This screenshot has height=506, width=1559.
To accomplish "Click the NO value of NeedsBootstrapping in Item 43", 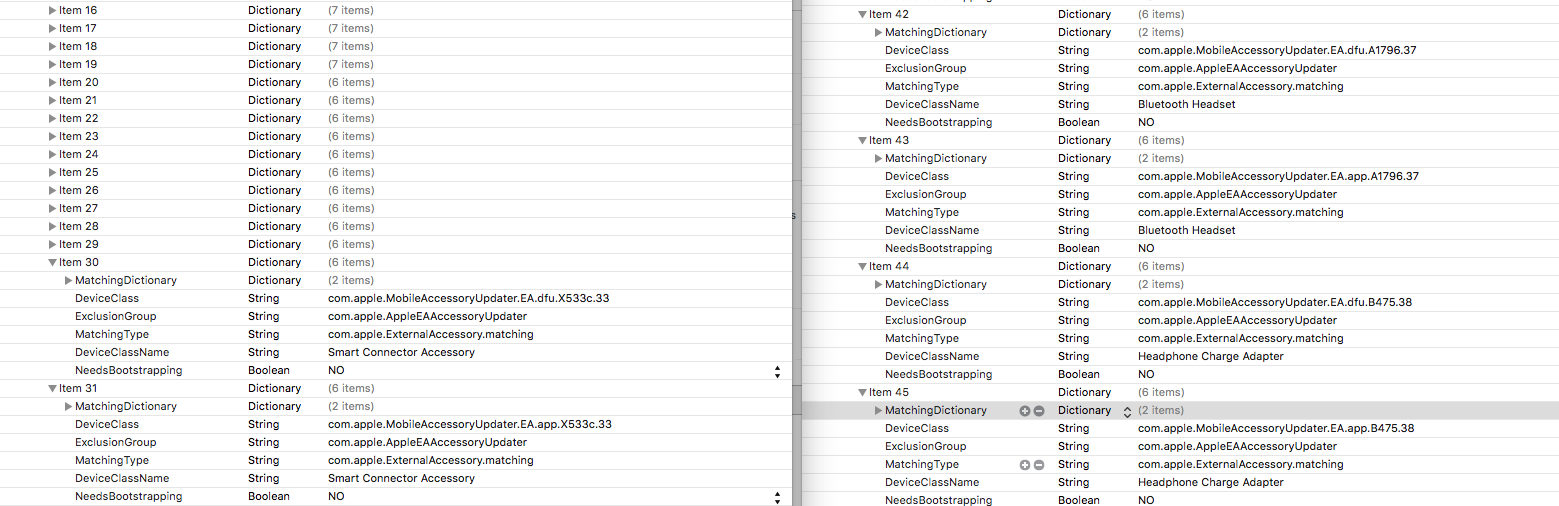I will point(1146,249).
